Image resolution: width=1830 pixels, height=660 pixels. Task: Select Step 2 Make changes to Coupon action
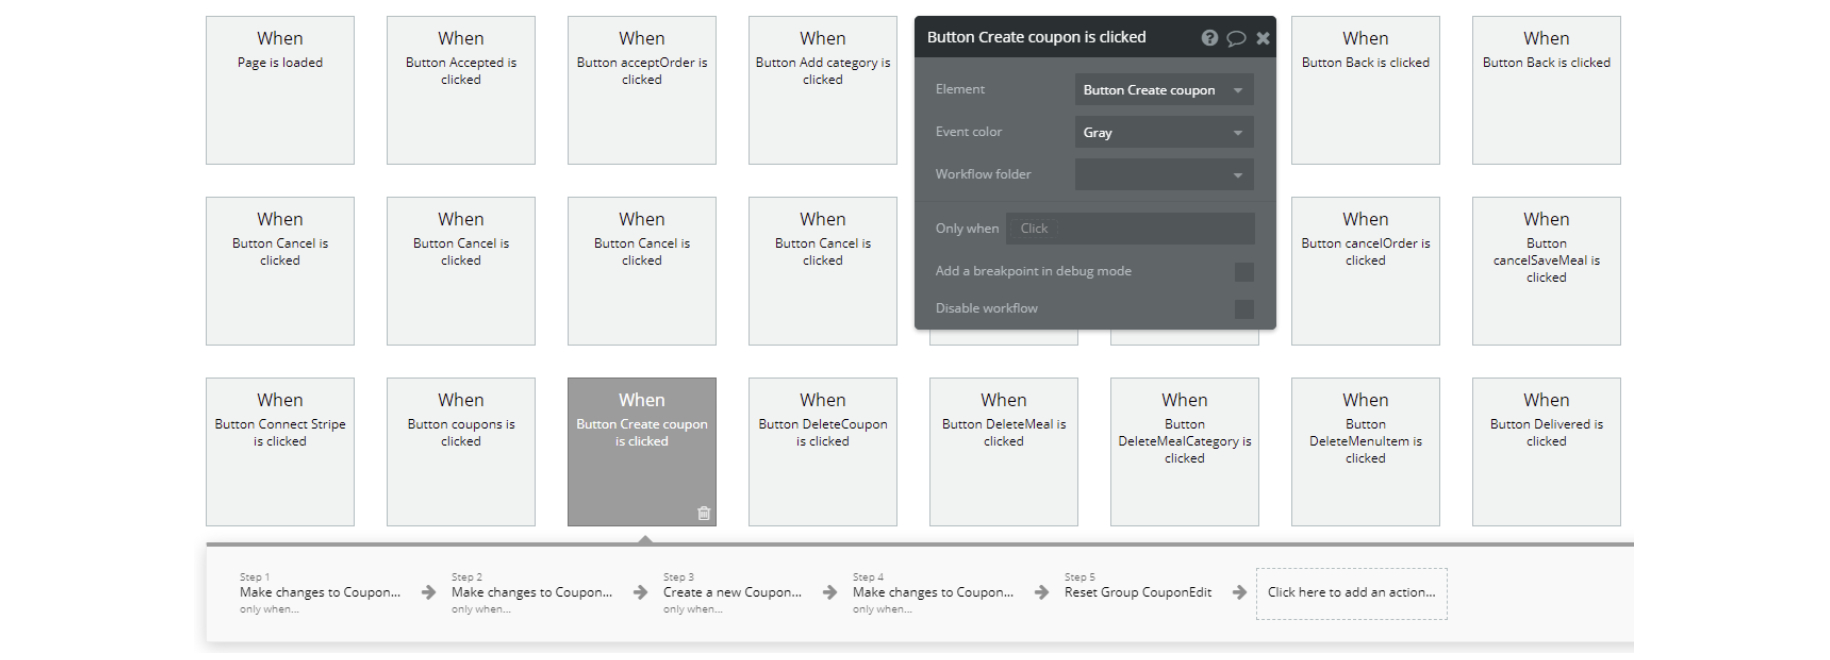(531, 593)
